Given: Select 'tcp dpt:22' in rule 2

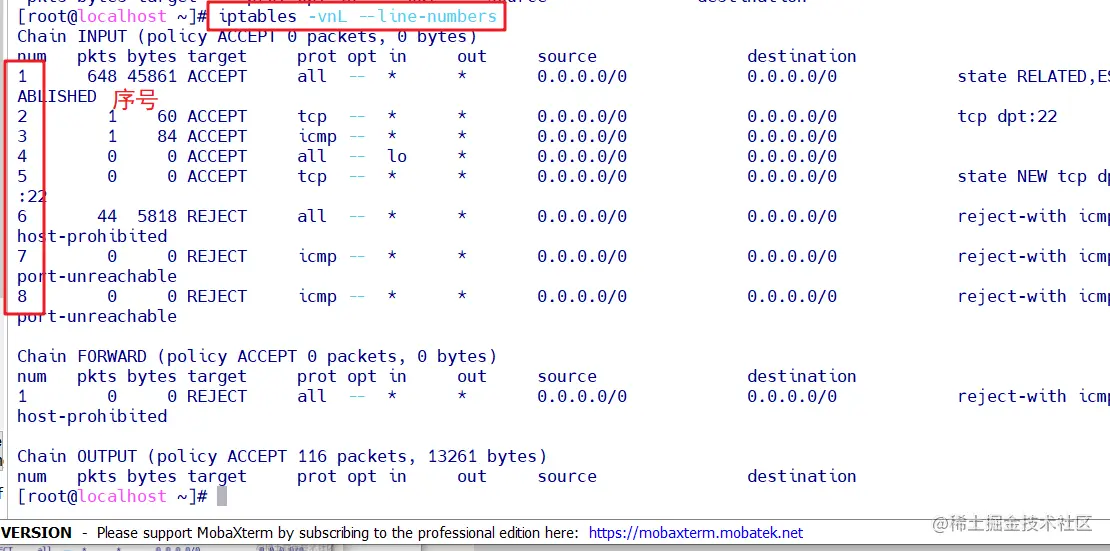Looking at the screenshot, I should pyautogui.click(x=1007, y=116).
